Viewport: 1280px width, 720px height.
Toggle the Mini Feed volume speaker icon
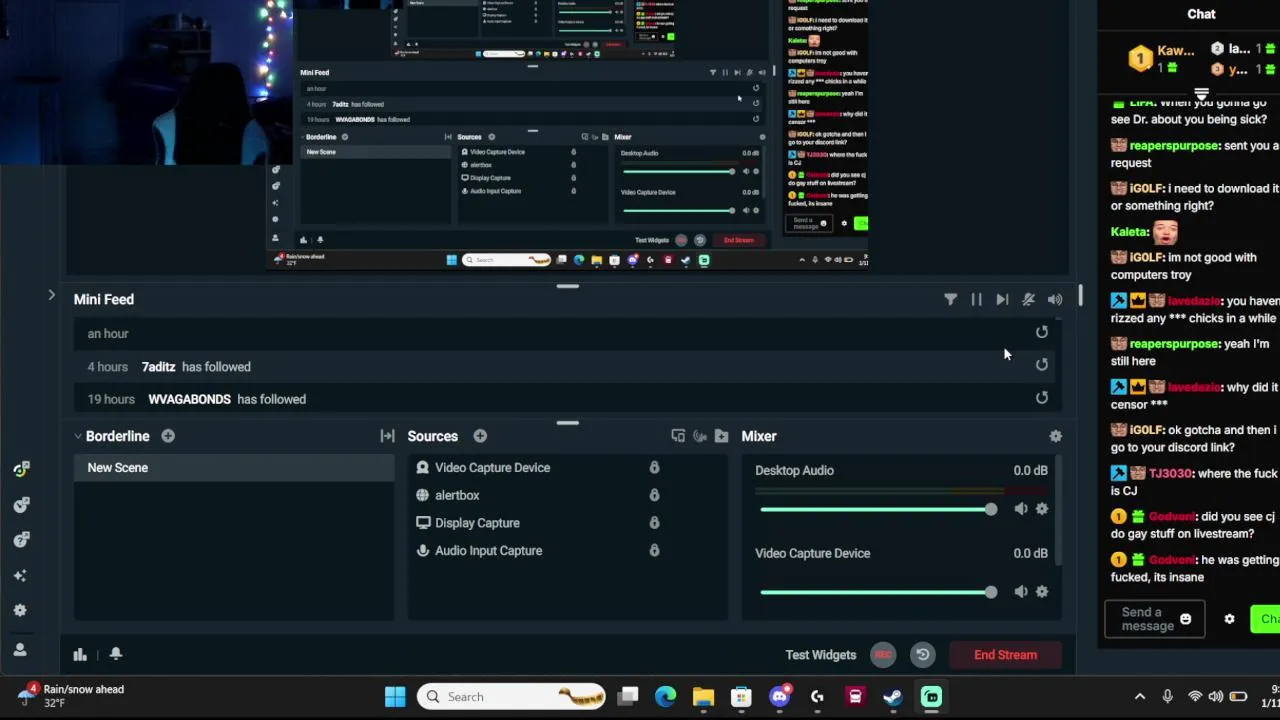click(x=1055, y=299)
